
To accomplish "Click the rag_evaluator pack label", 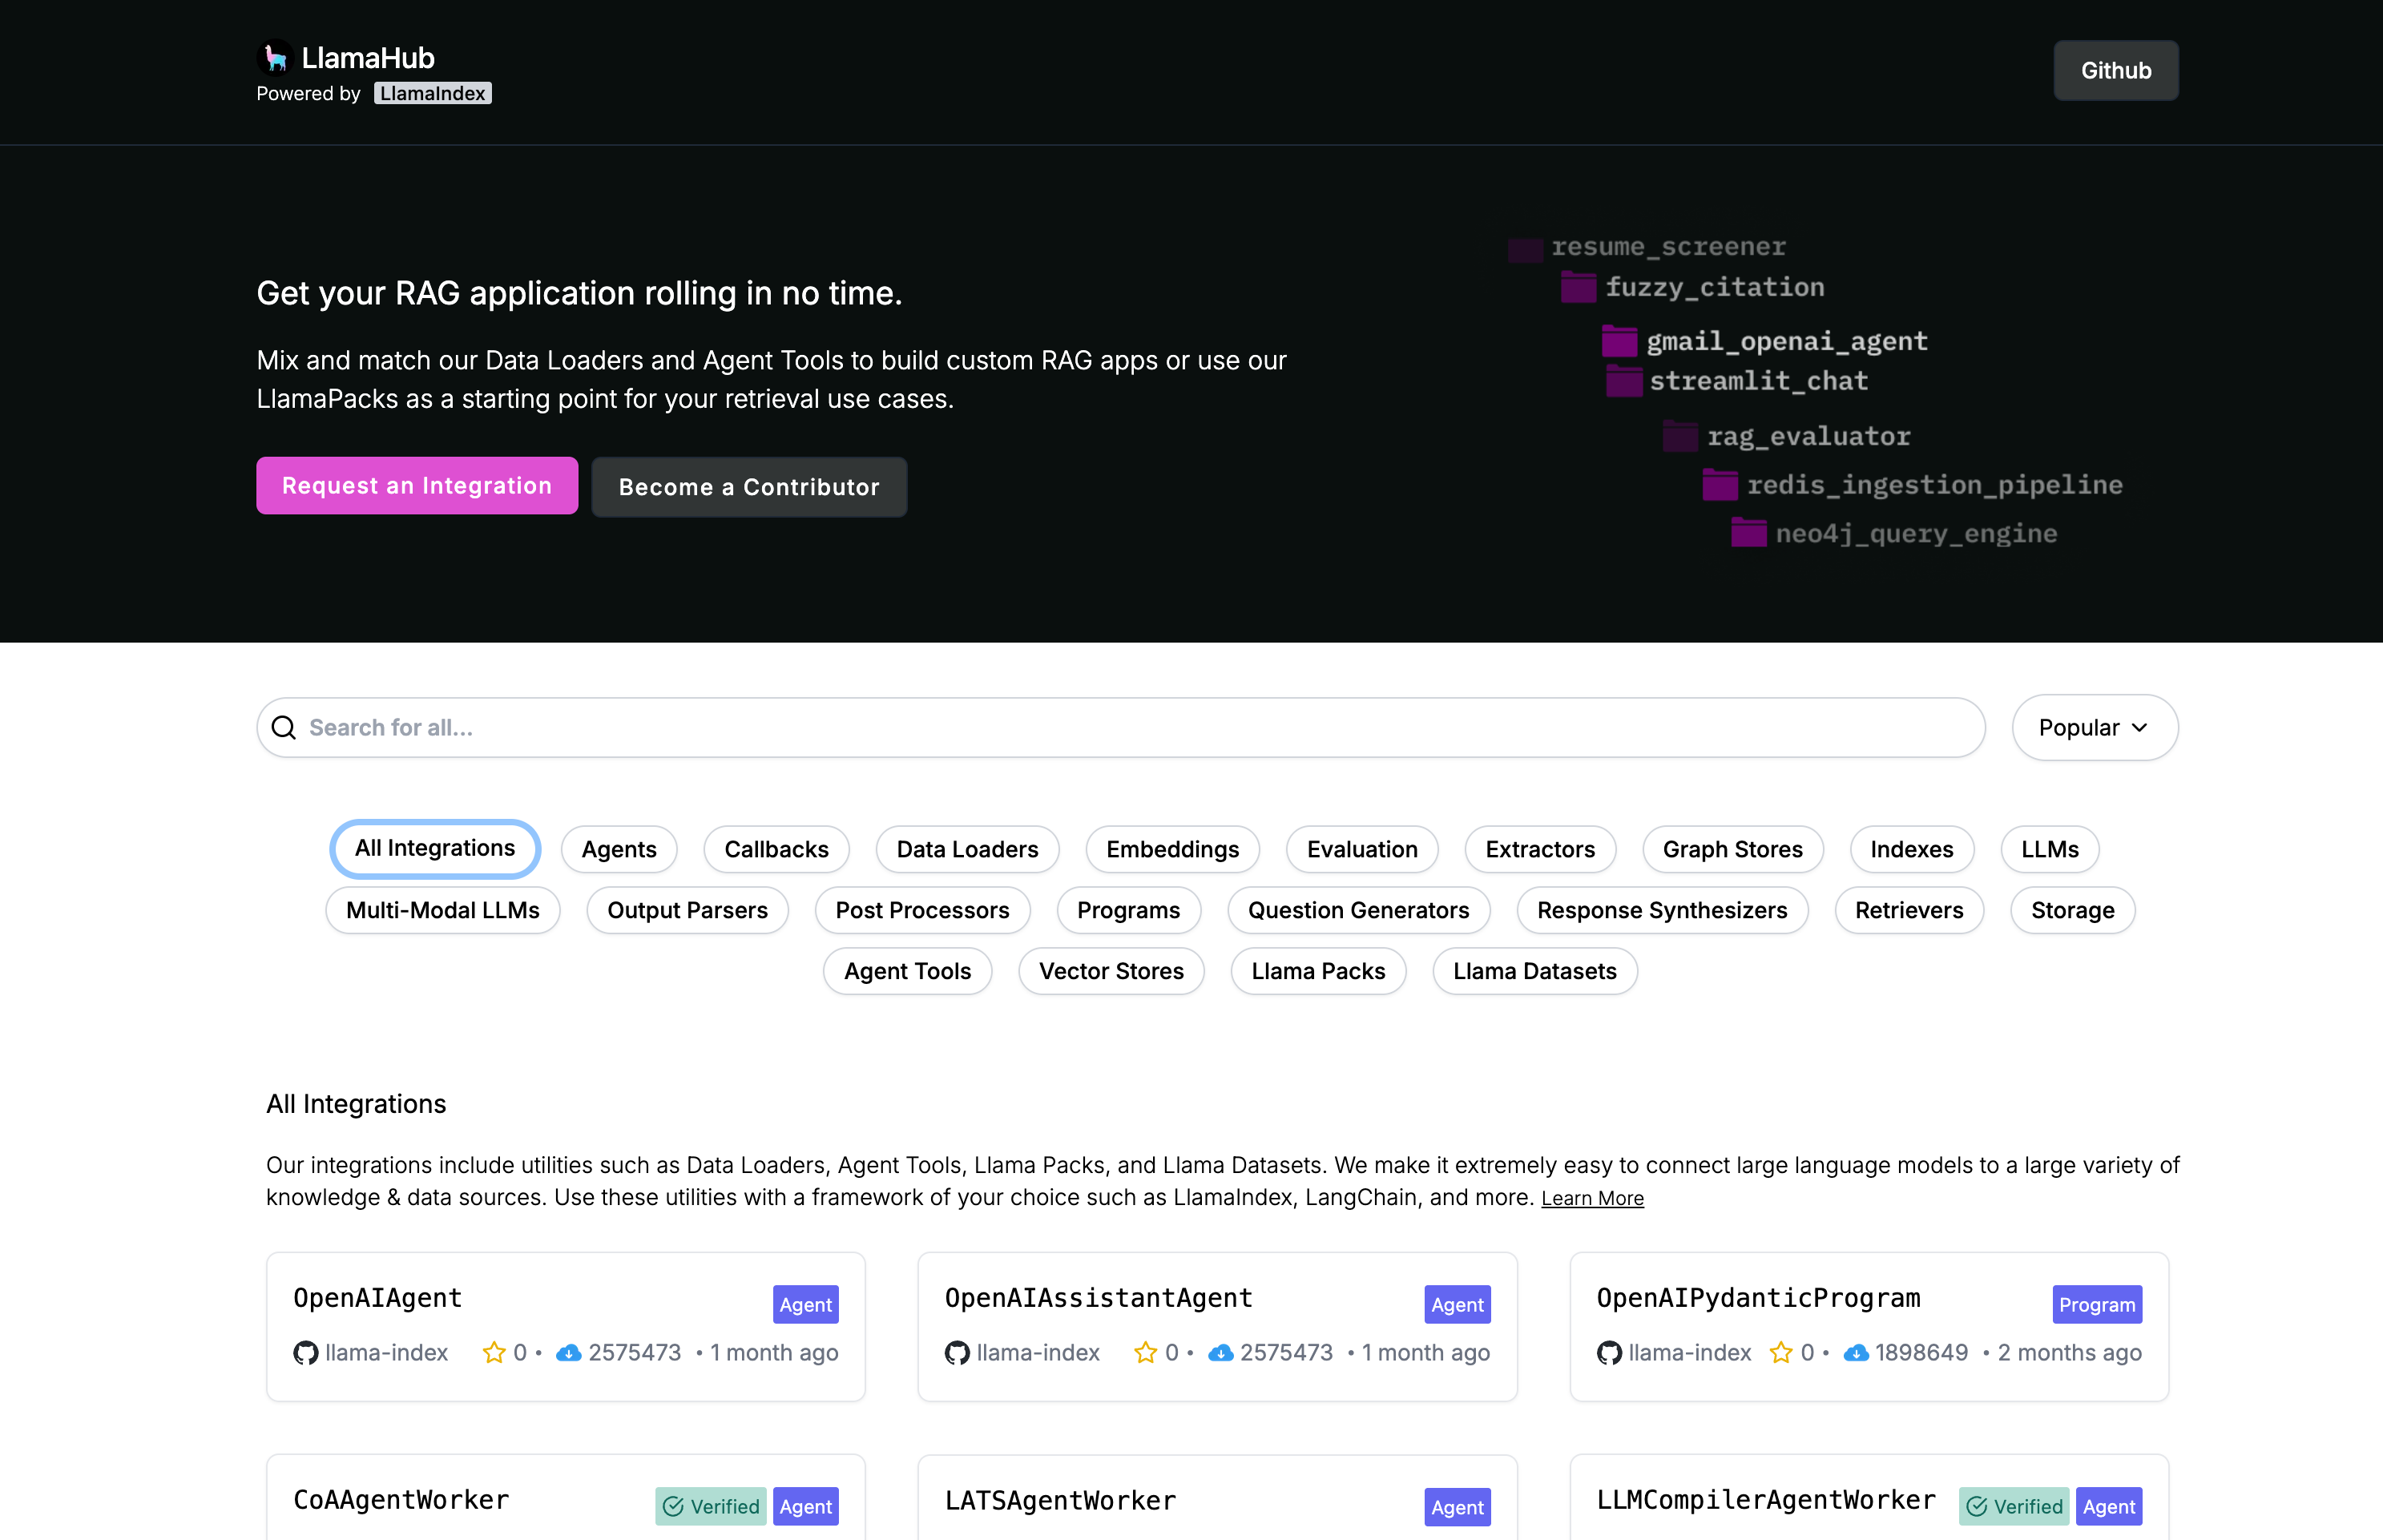I will tap(1809, 436).
